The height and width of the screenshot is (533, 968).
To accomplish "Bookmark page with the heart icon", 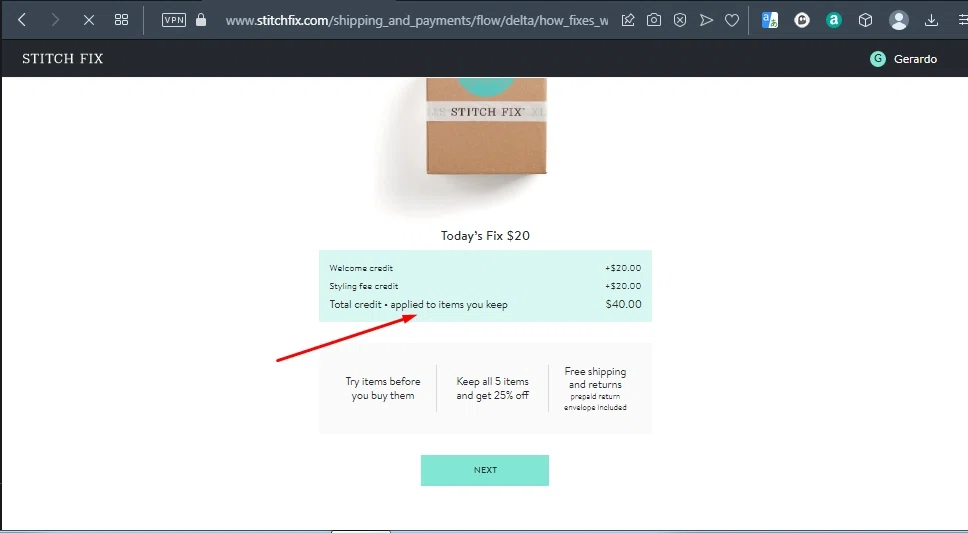I will pyautogui.click(x=732, y=20).
